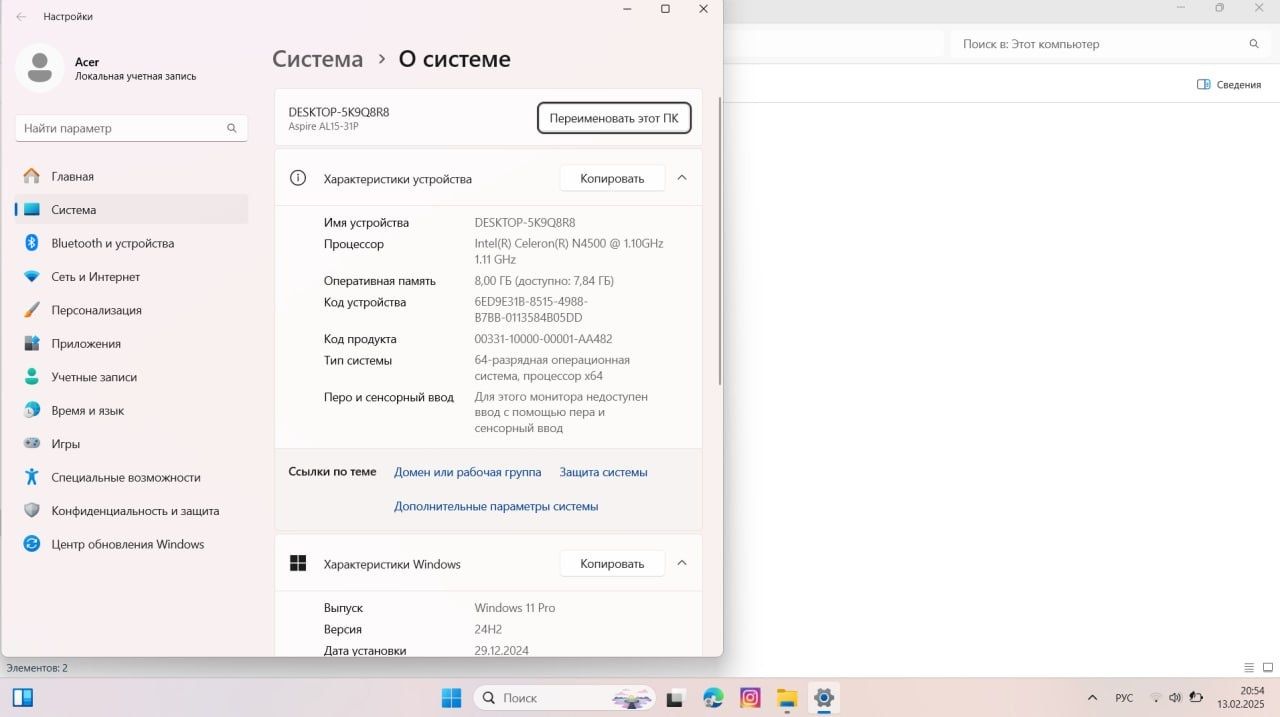Click the taskbar Поиск search box
Image resolution: width=1280 pixels, height=717 pixels.
(x=564, y=698)
